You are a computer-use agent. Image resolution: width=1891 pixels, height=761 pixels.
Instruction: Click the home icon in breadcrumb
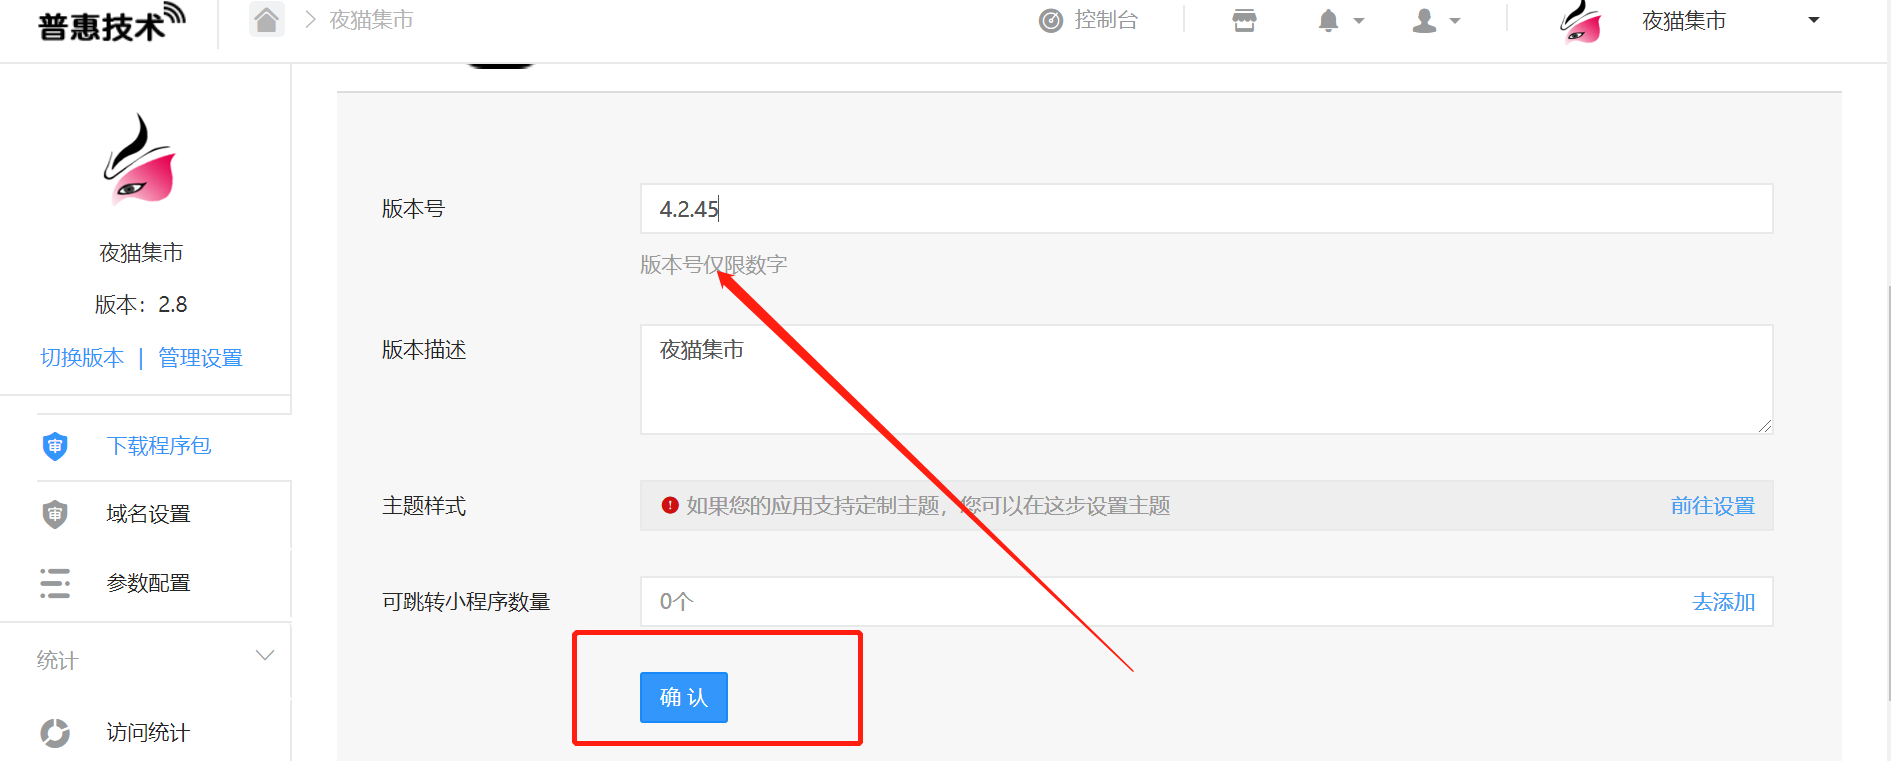click(266, 19)
